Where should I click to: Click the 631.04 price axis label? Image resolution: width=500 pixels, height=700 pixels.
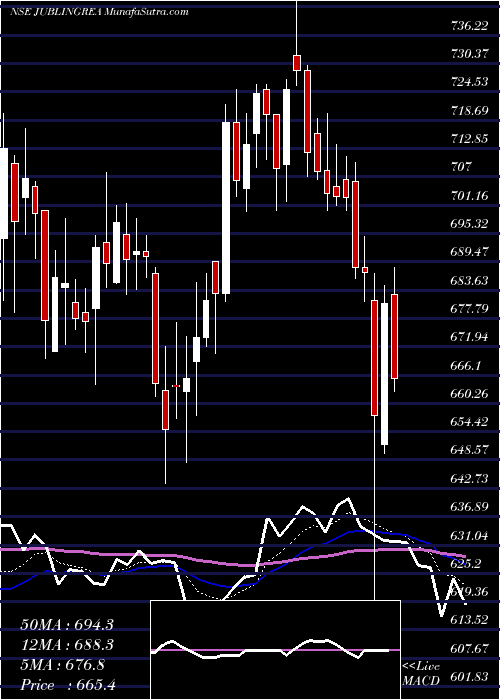click(x=469, y=535)
